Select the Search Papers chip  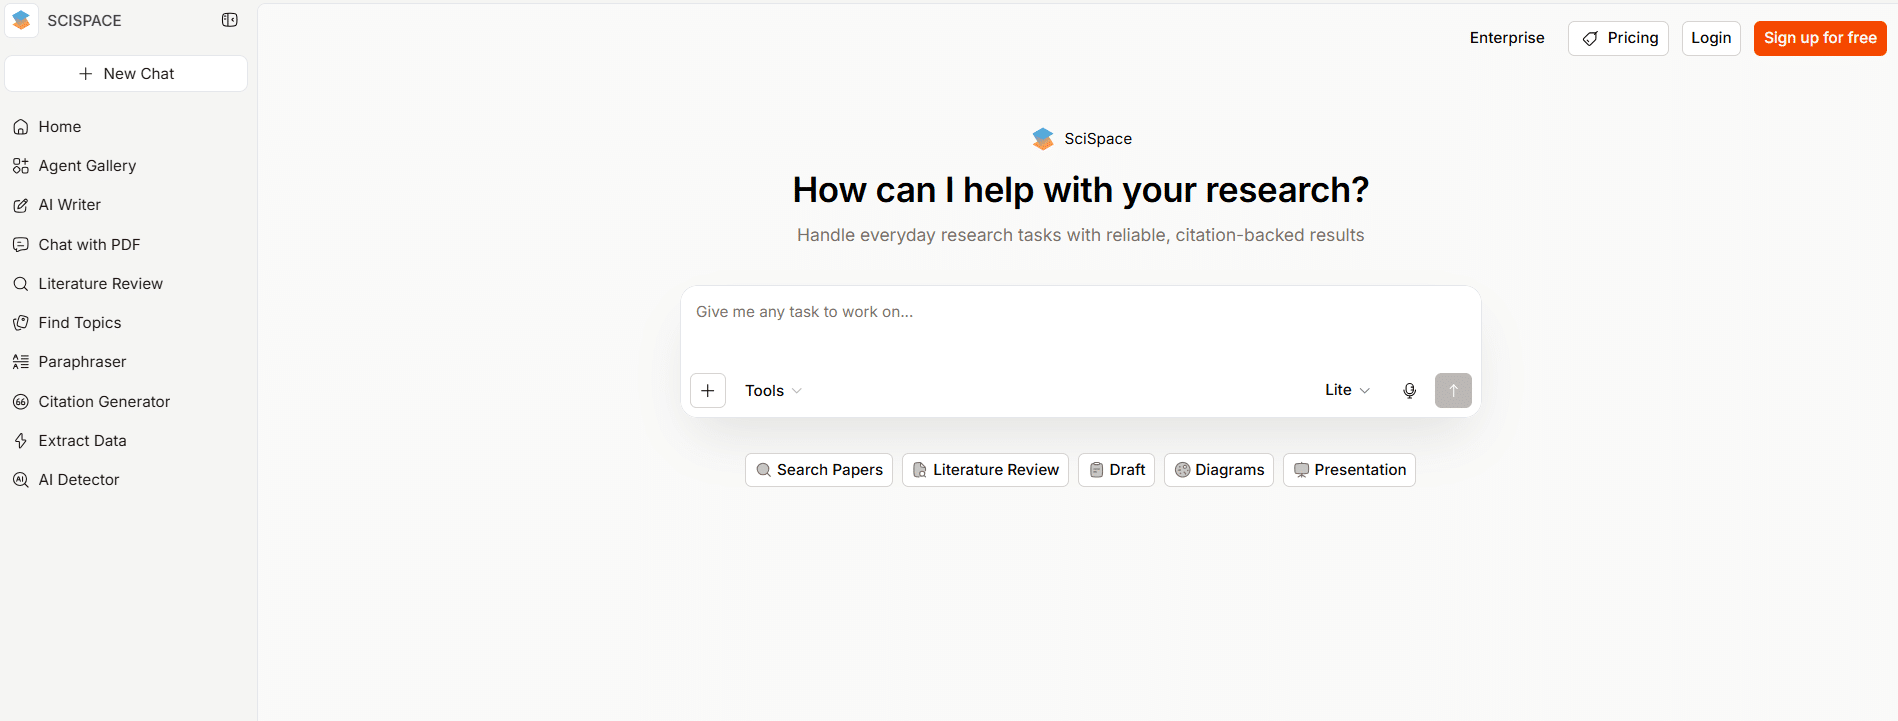819,470
